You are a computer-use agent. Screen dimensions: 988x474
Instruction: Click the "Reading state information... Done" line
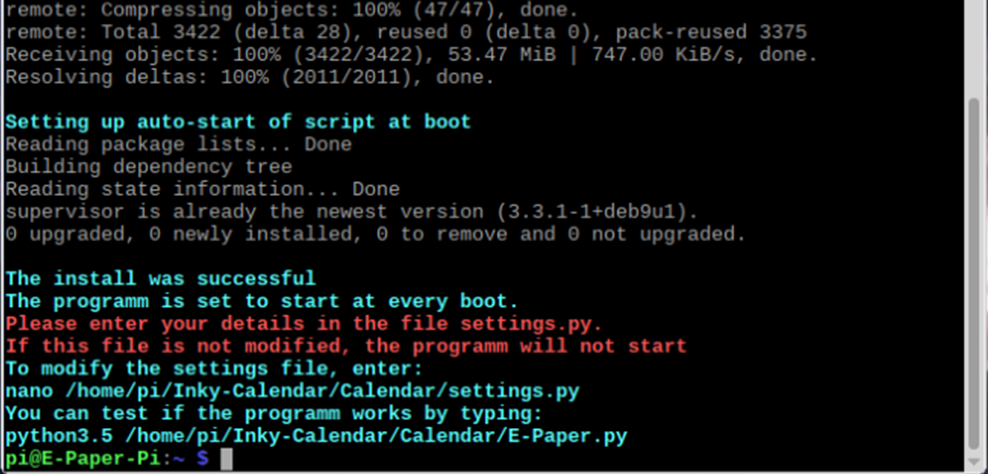[202, 189]
